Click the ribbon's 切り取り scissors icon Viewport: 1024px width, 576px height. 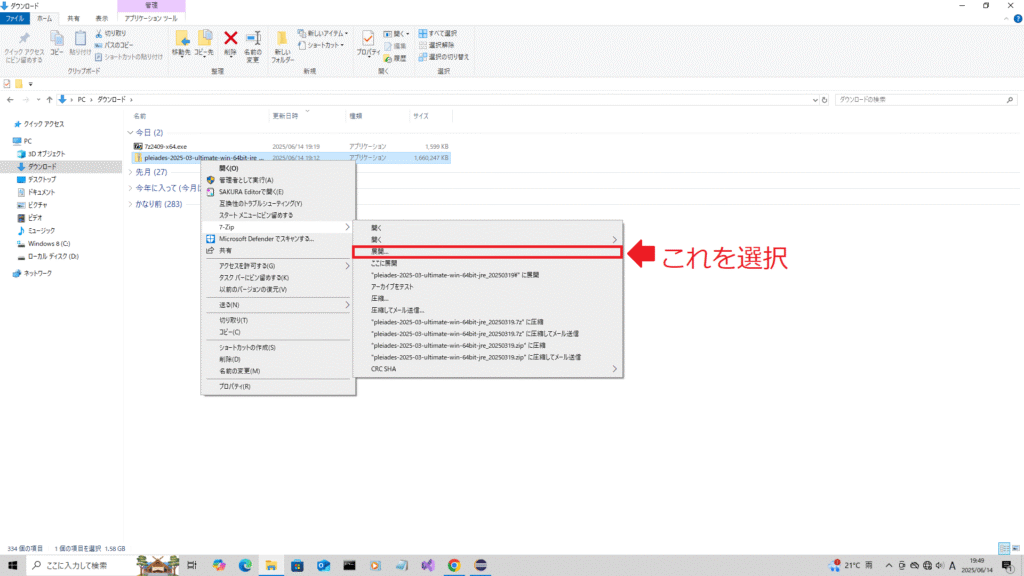pos(99,33)
